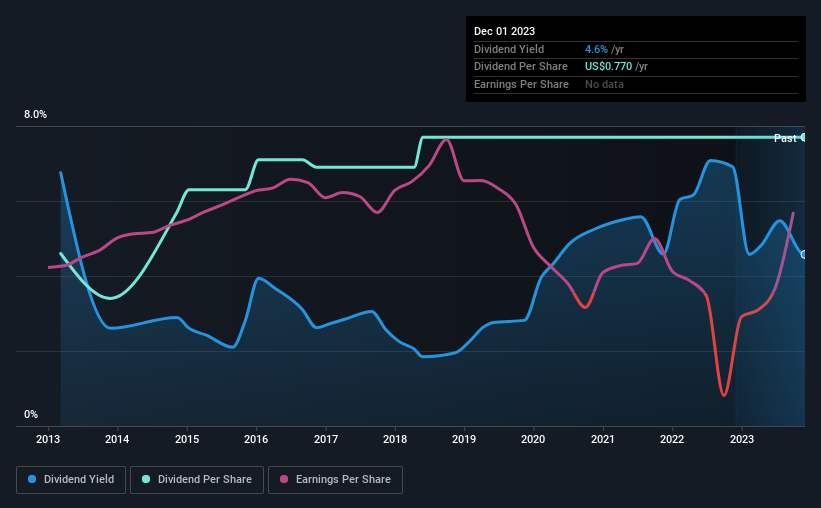
Task: Toggle the Dividend Per Share legend button
Action: tap(197, 479)
